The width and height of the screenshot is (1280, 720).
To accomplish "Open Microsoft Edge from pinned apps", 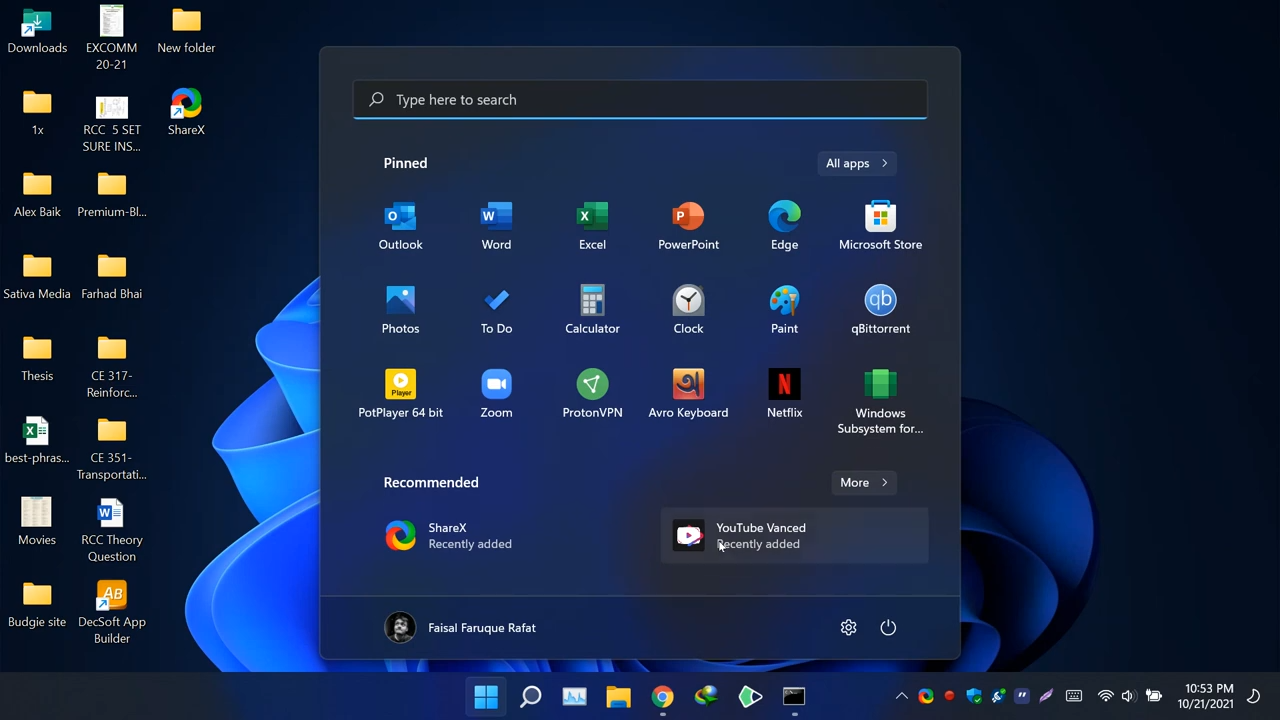I will pyautogui.click(x=784, y=225).
